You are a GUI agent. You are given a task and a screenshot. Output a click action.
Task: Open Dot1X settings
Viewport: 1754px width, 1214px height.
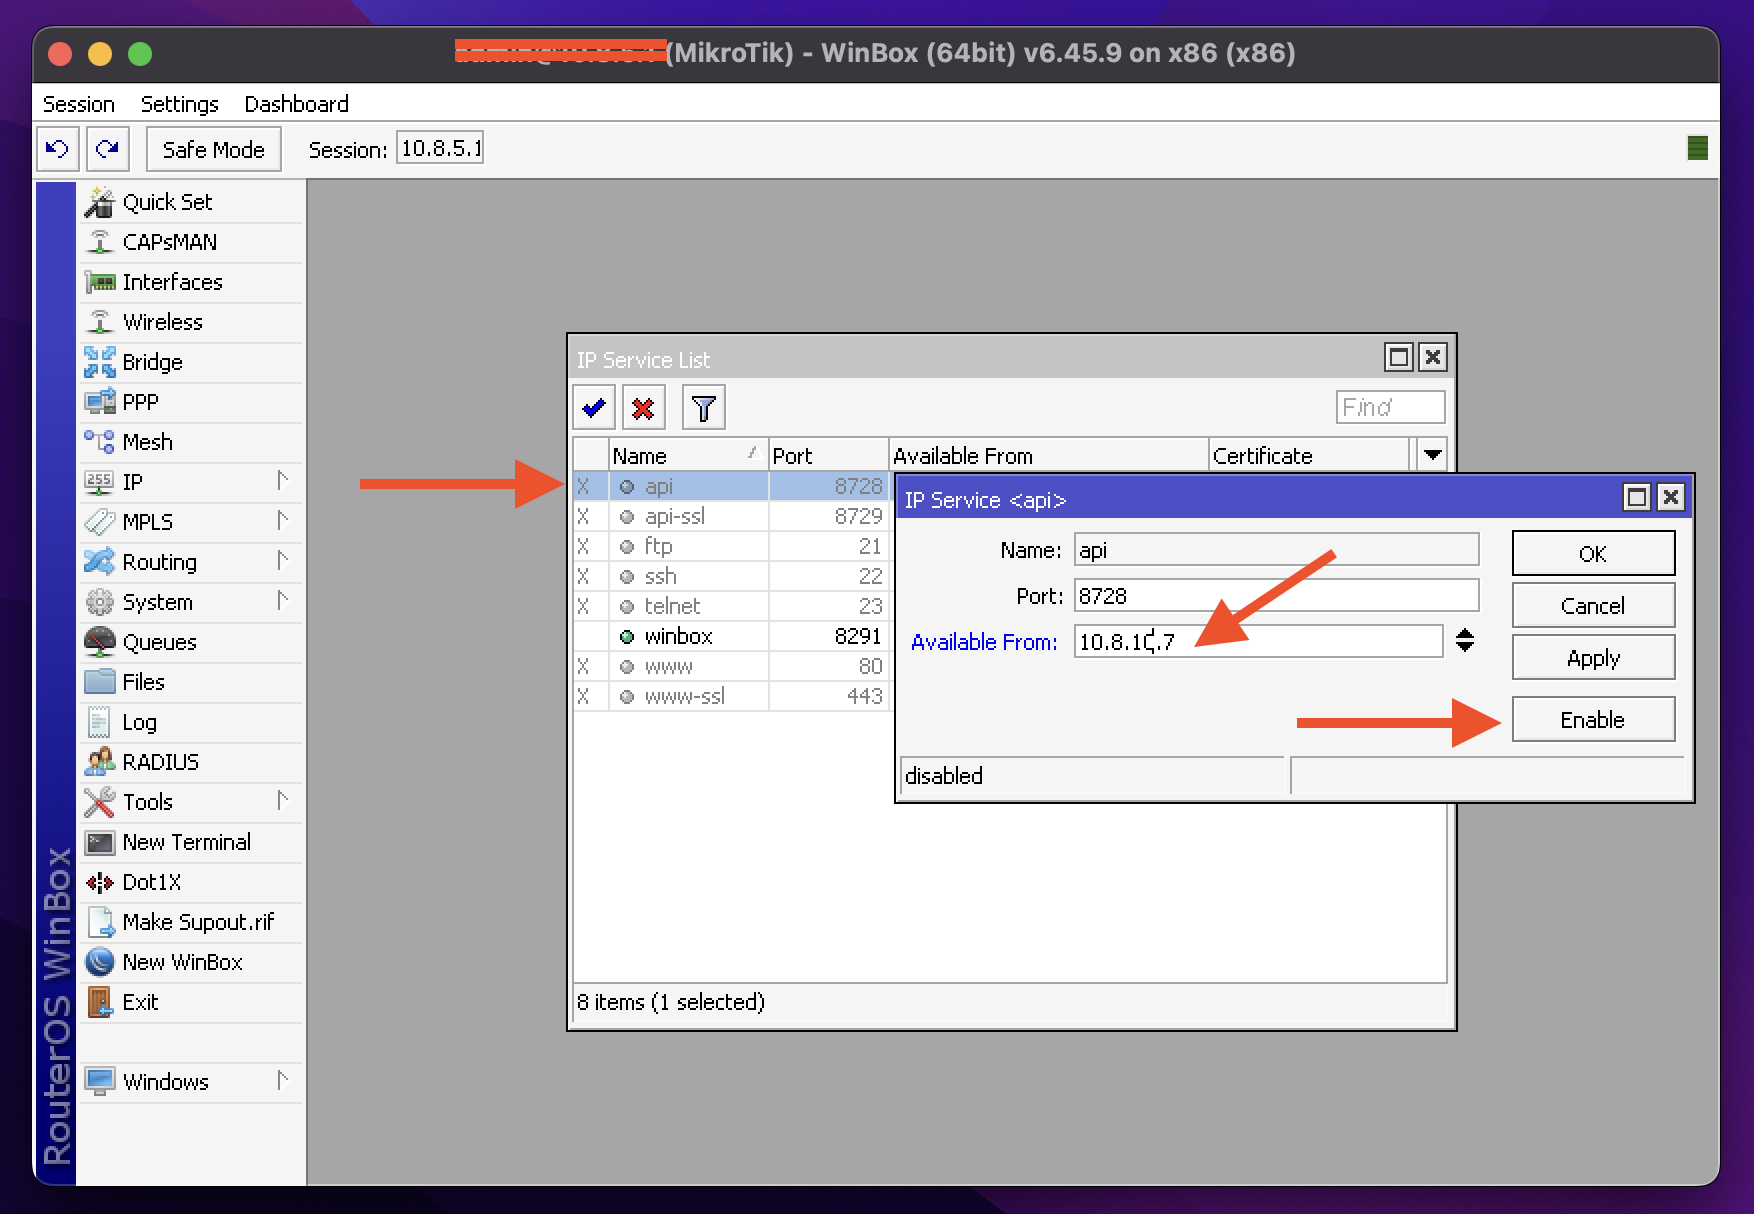(190, 882)
